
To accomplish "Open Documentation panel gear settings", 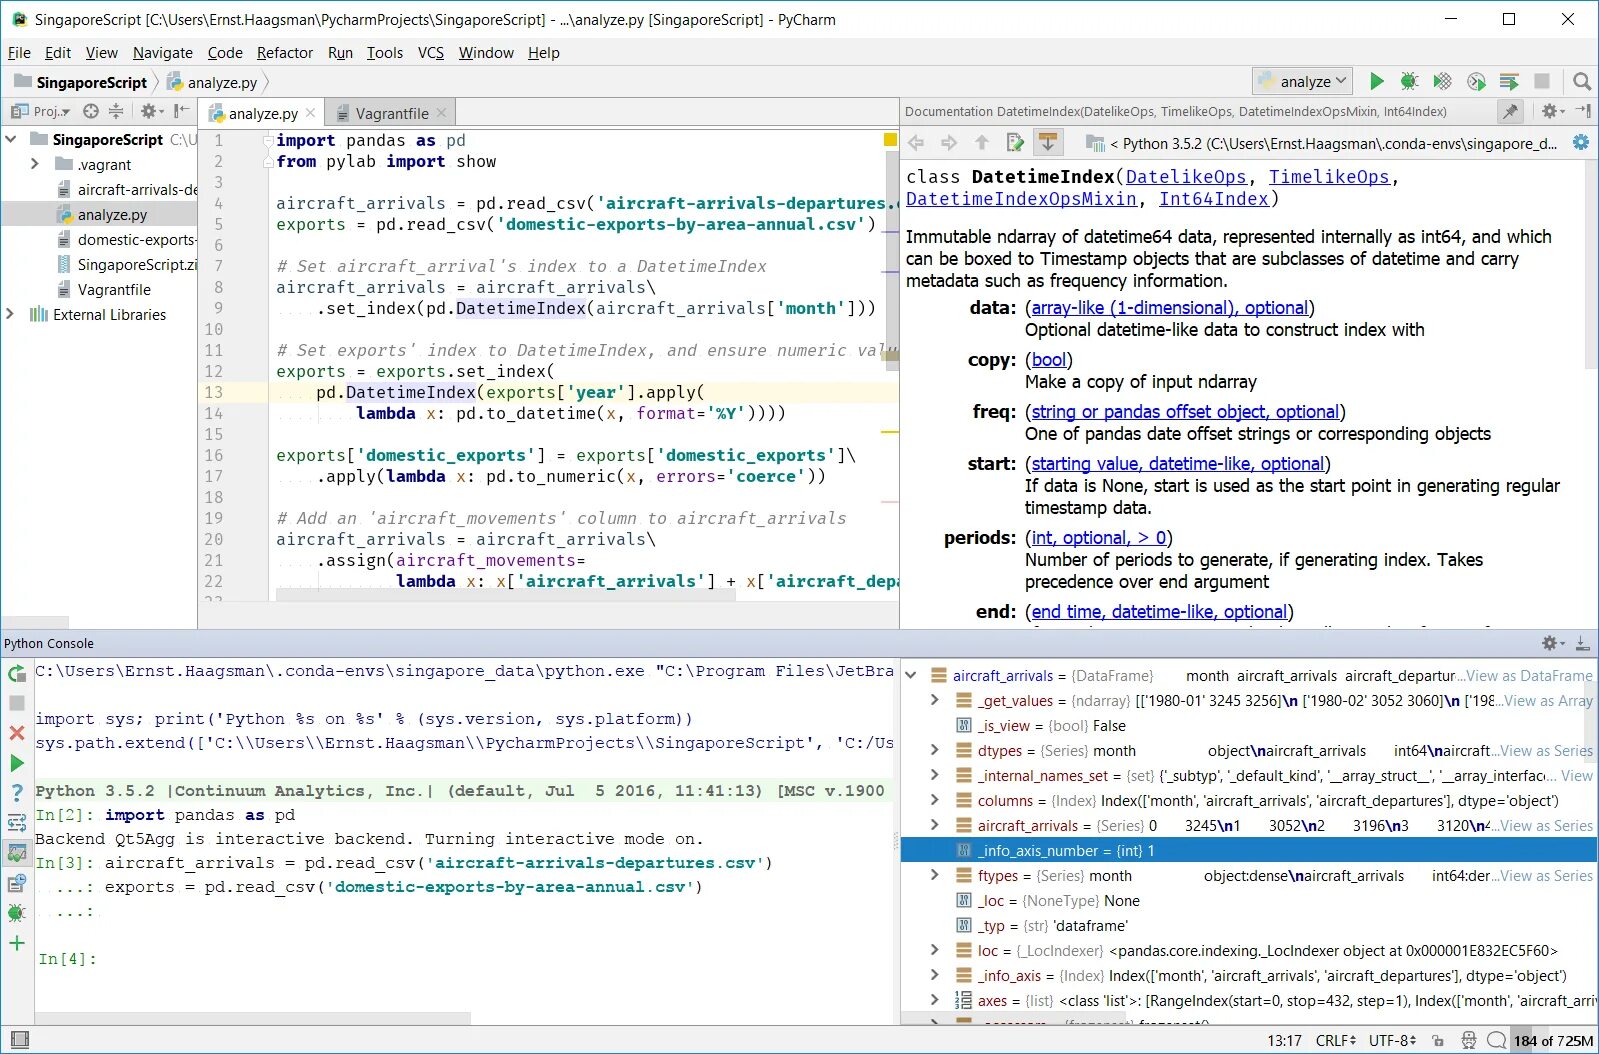I will click(x=1550, y=111).
